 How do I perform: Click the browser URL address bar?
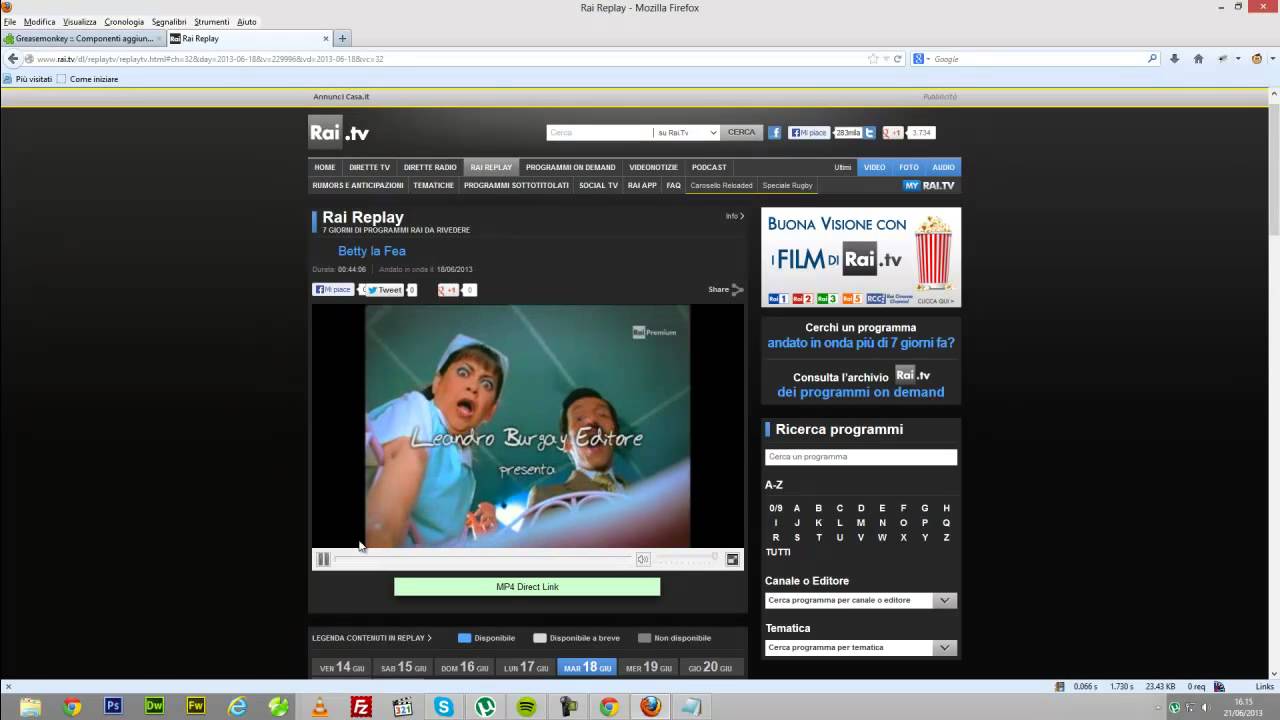pyautogui.click(x=450, y=59)
